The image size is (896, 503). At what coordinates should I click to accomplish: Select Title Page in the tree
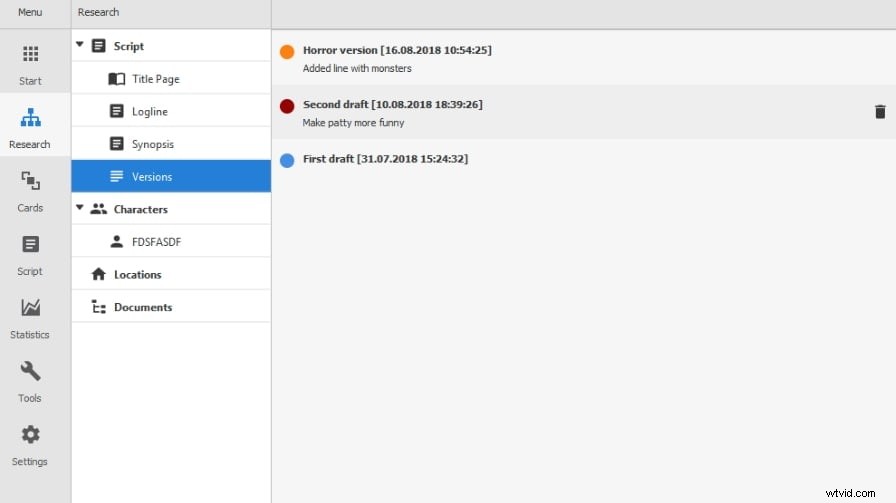click(x=171, y=78)
